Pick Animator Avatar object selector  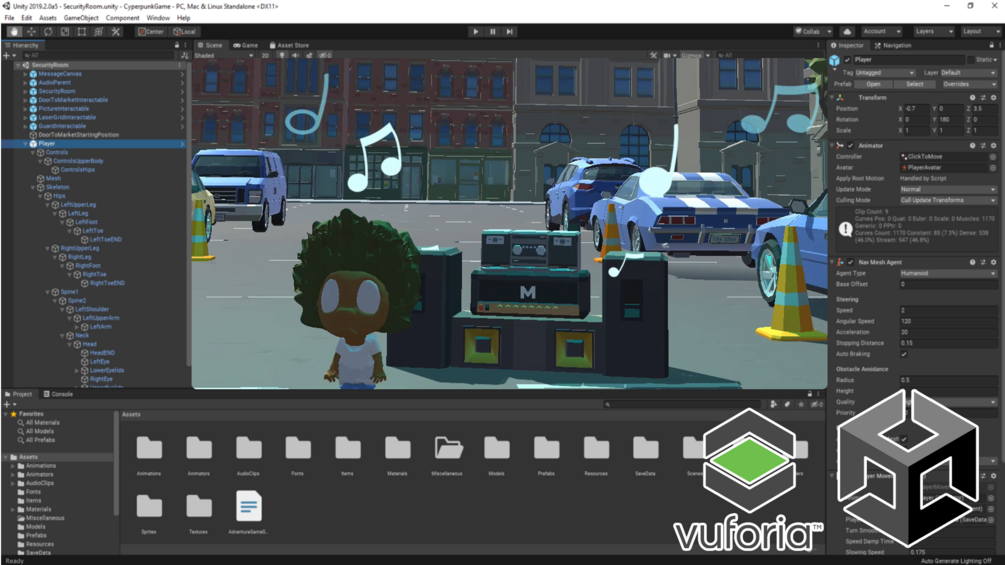click(x=993, y=167)
